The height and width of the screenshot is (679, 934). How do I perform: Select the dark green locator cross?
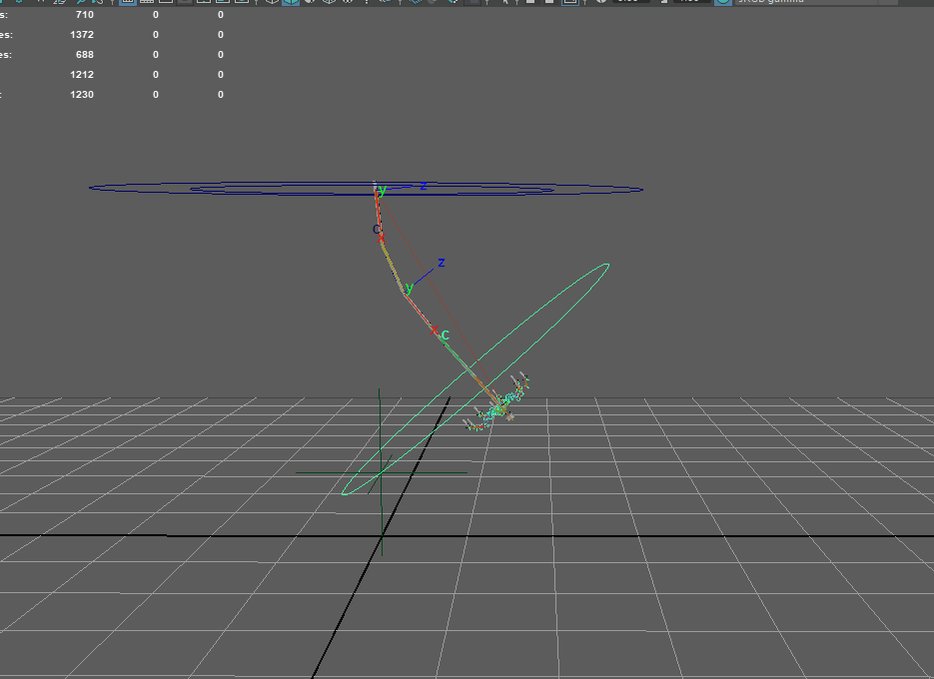coord(381,472)
